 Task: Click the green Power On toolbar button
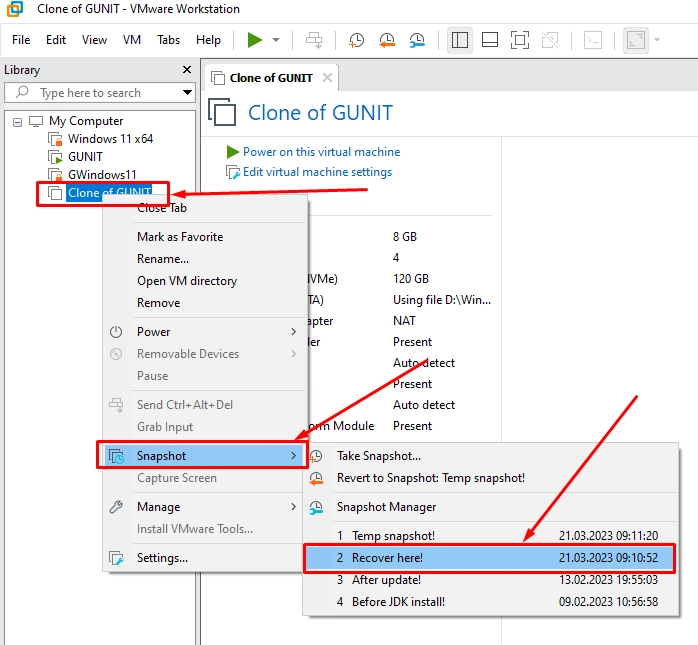tap(255, 40)
